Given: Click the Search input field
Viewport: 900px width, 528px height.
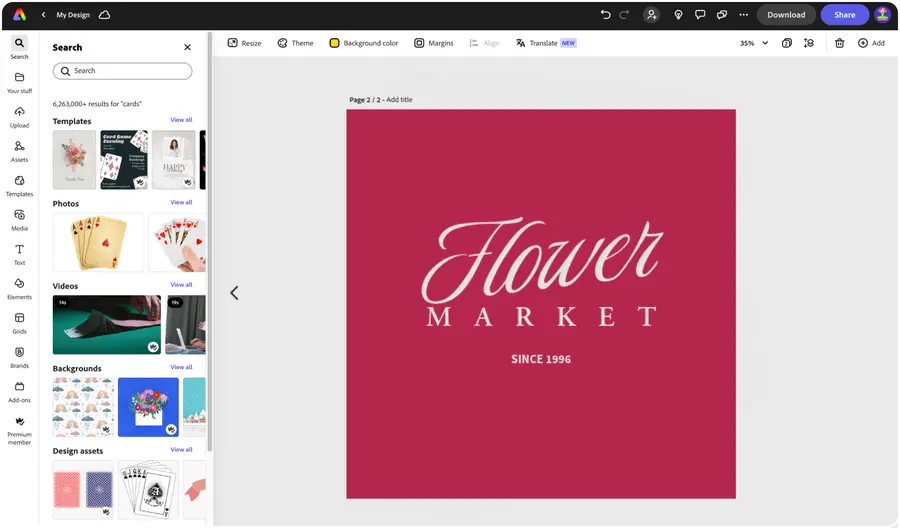Looking at the screenshot, I should 122,71.
